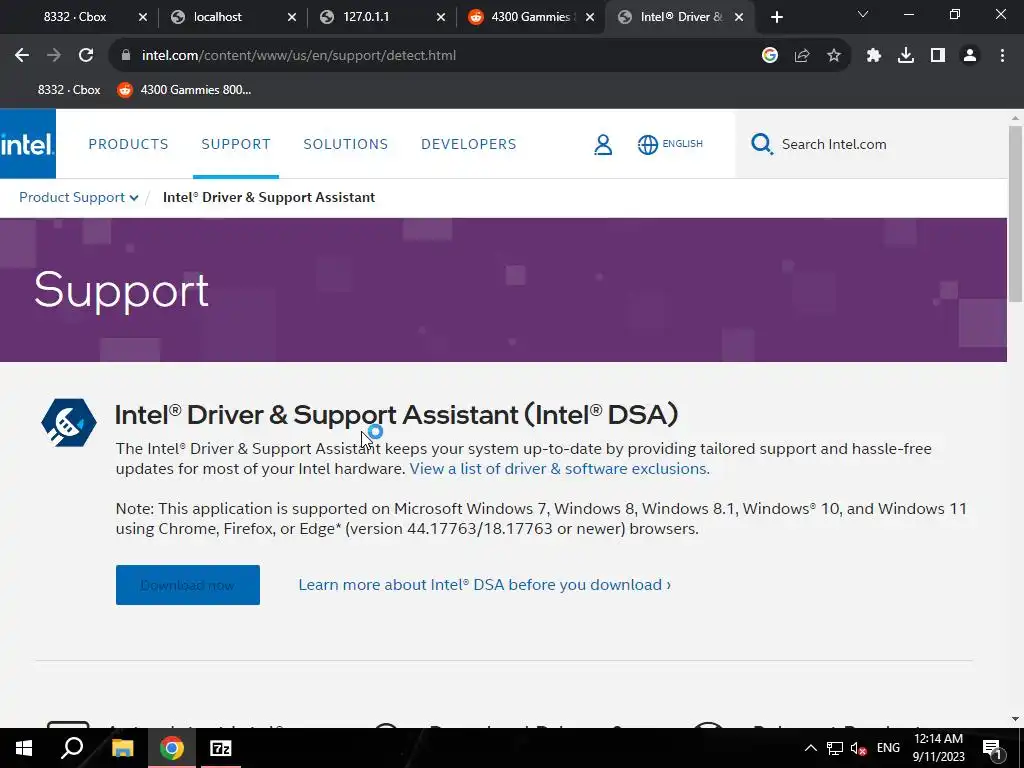Reload the Intel support page
Screen dimensions: 1024x768
(86, 56)
